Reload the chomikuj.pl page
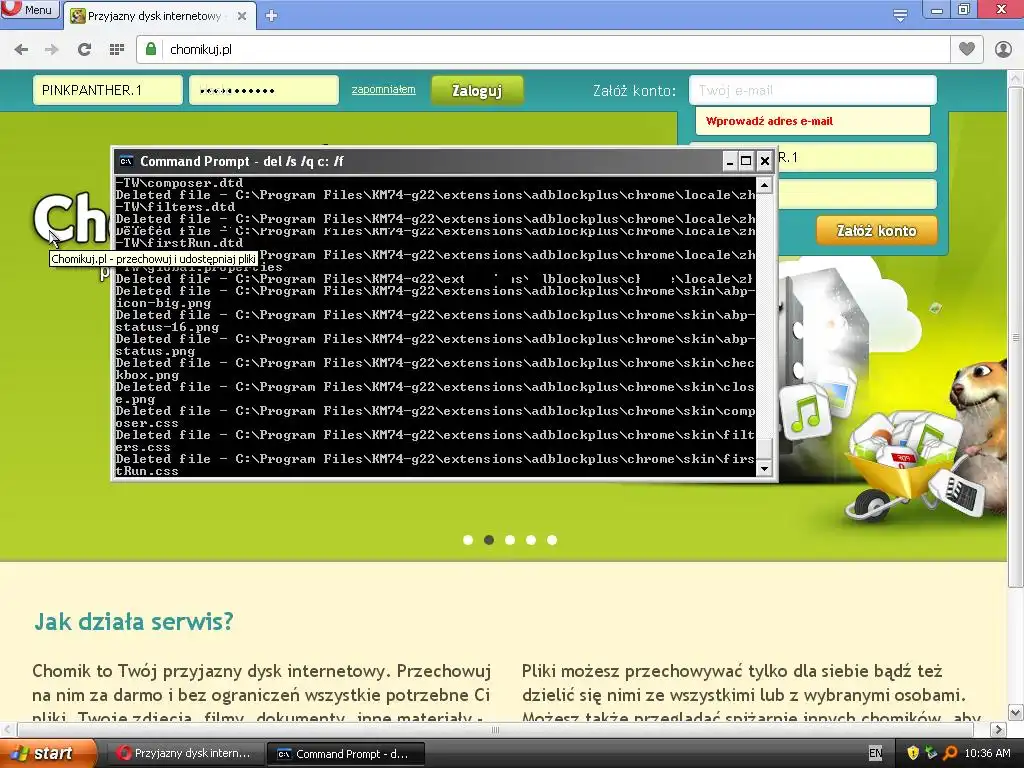 point(84,49)
